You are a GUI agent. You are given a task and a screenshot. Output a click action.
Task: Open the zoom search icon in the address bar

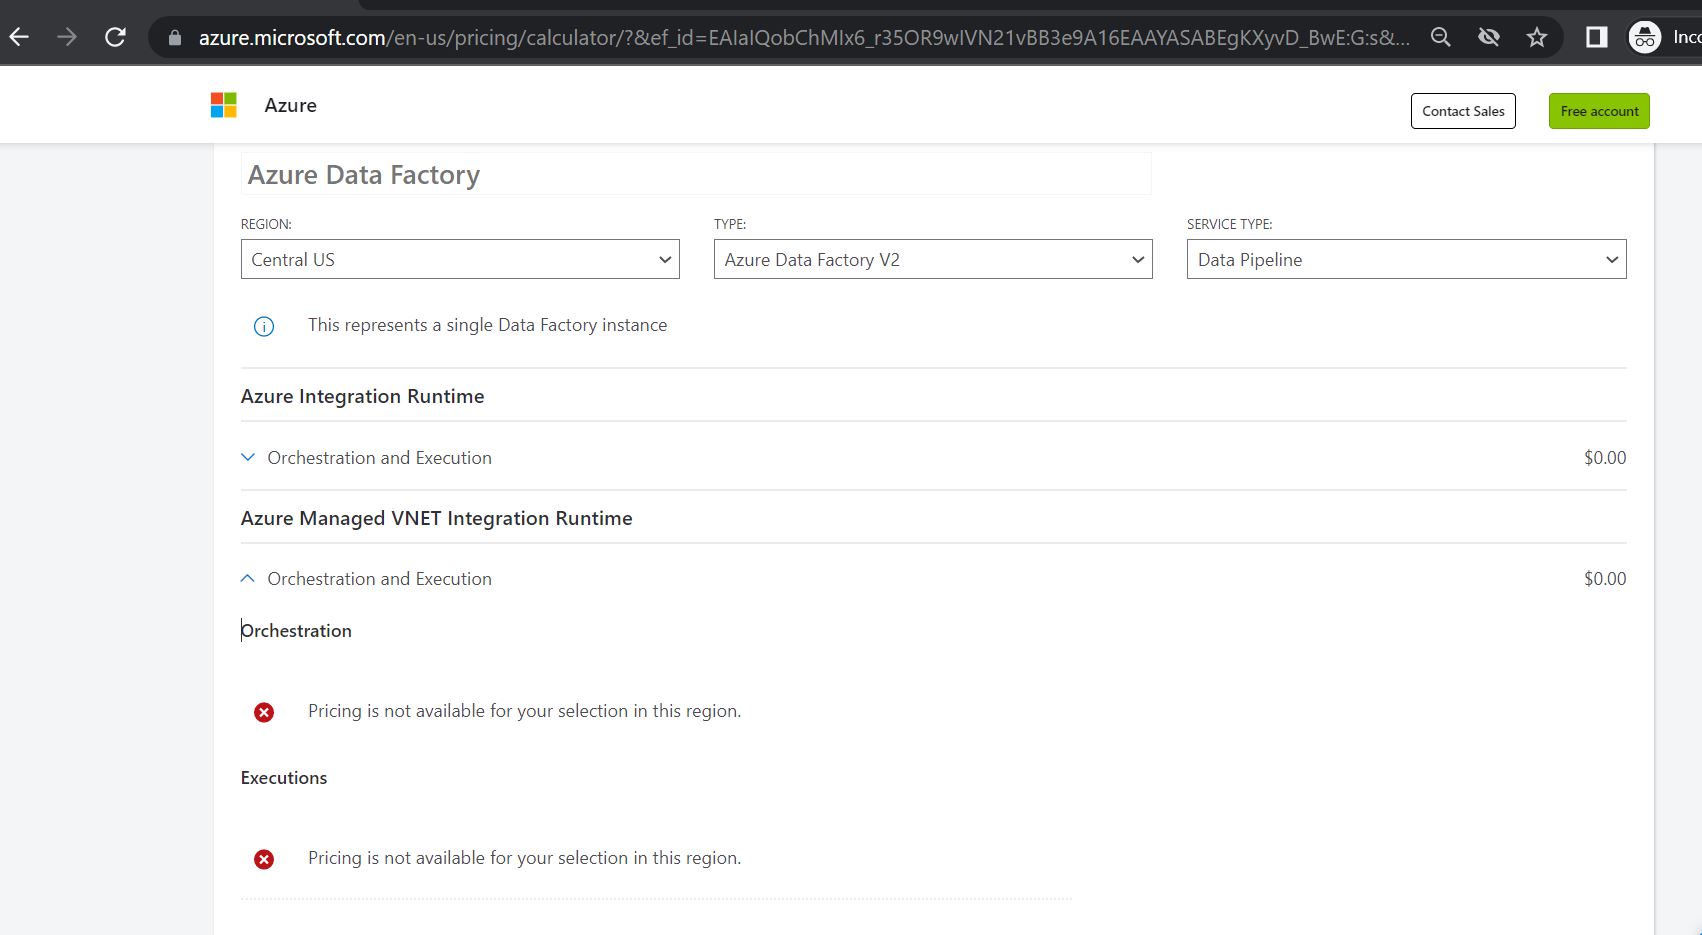point(1440,36)
